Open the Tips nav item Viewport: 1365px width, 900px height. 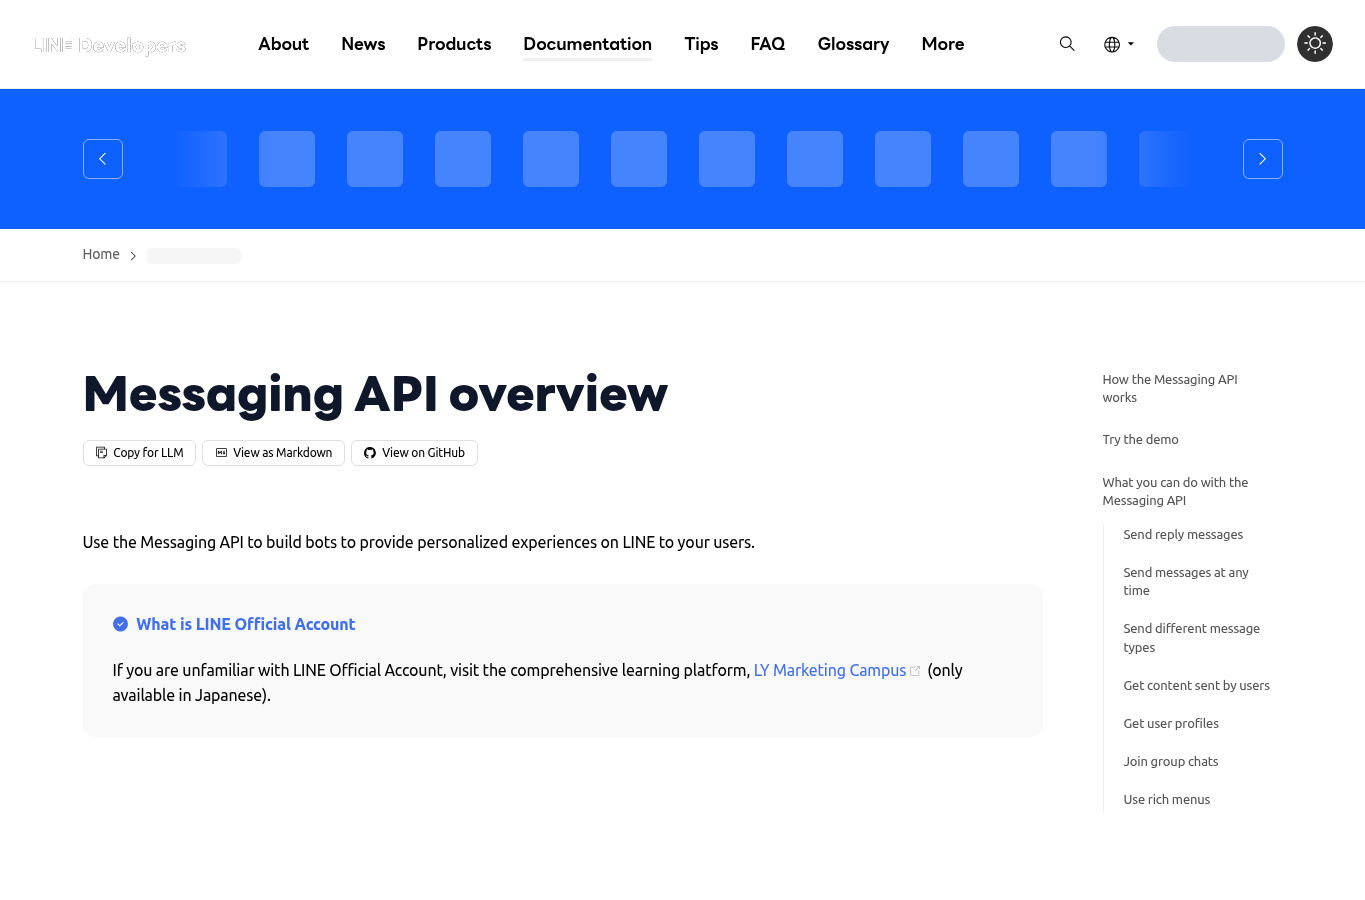click(x=701, y=44)
